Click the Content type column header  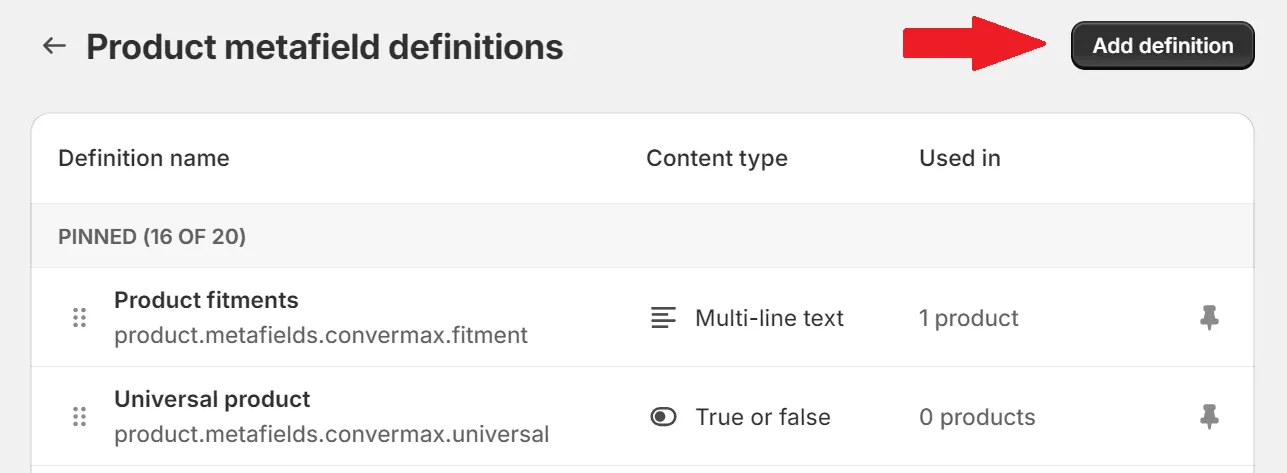tap(716, 158)
